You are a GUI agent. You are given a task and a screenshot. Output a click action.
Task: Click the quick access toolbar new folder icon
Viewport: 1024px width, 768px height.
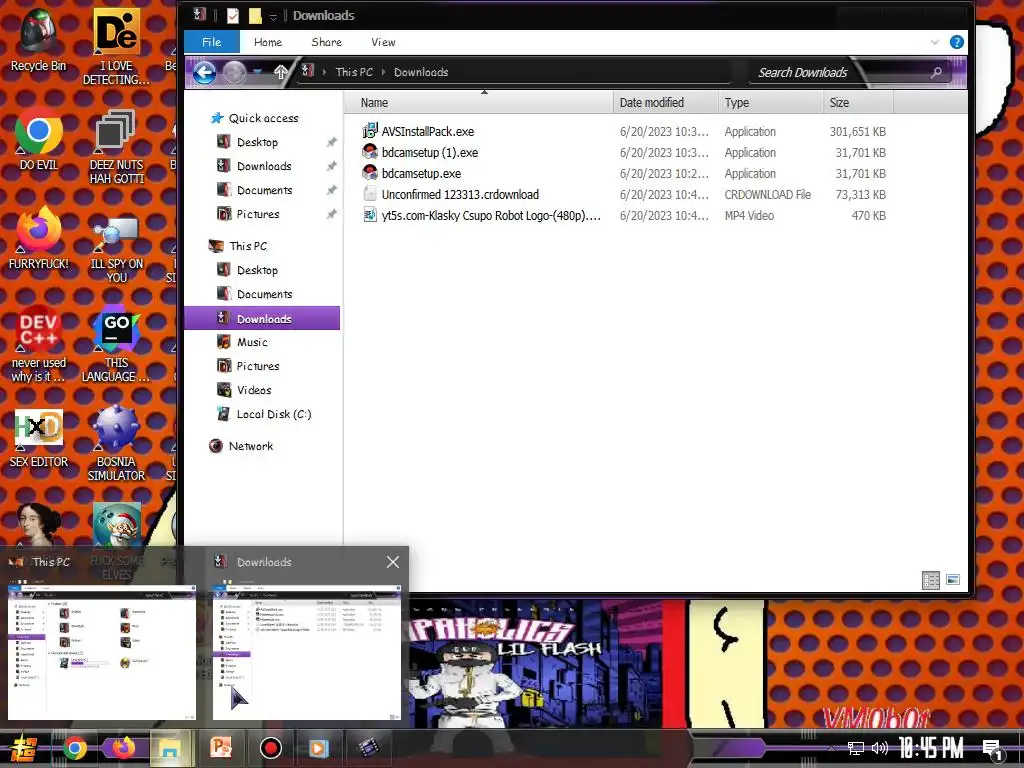(x=255, y=15)
